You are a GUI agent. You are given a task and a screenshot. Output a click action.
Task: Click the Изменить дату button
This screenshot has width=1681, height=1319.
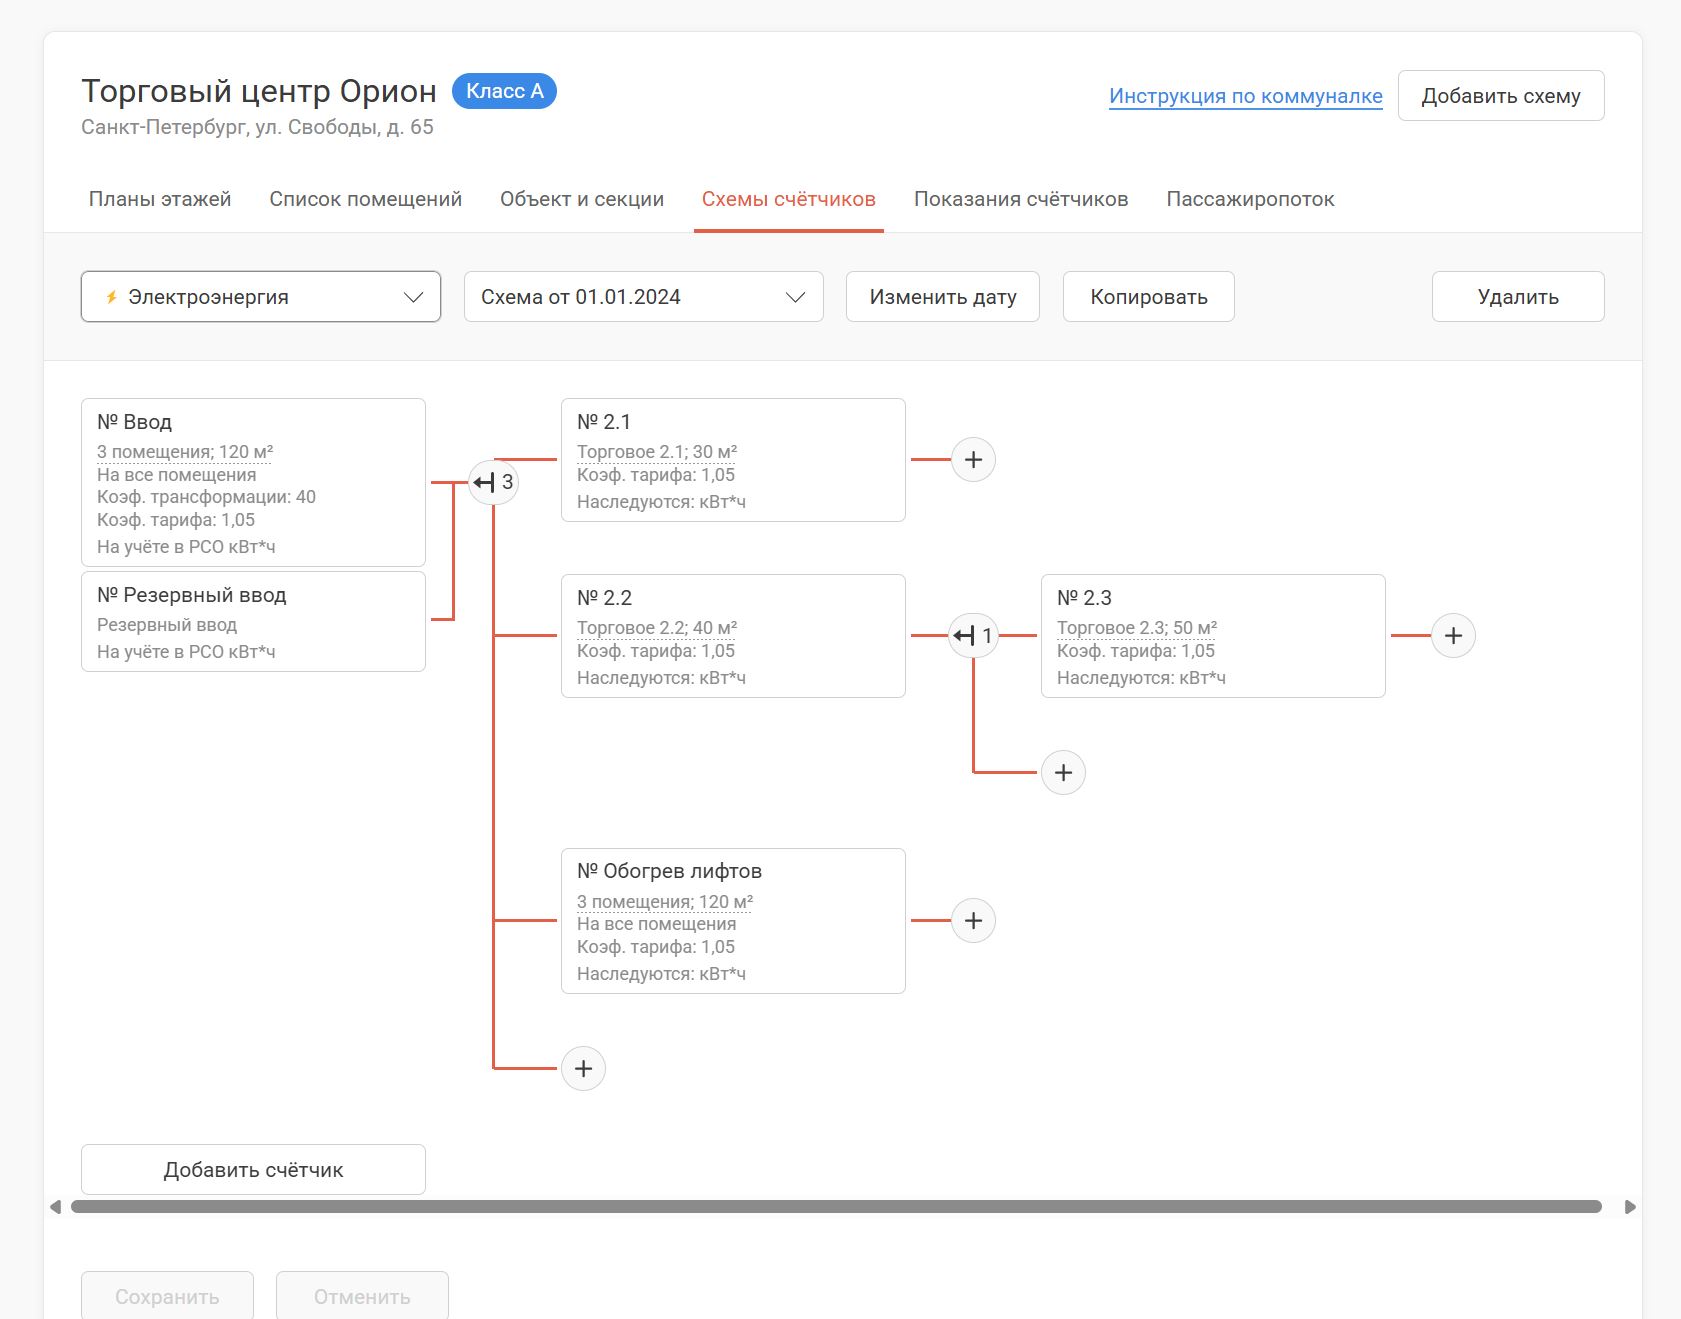(x=943, y=297)
